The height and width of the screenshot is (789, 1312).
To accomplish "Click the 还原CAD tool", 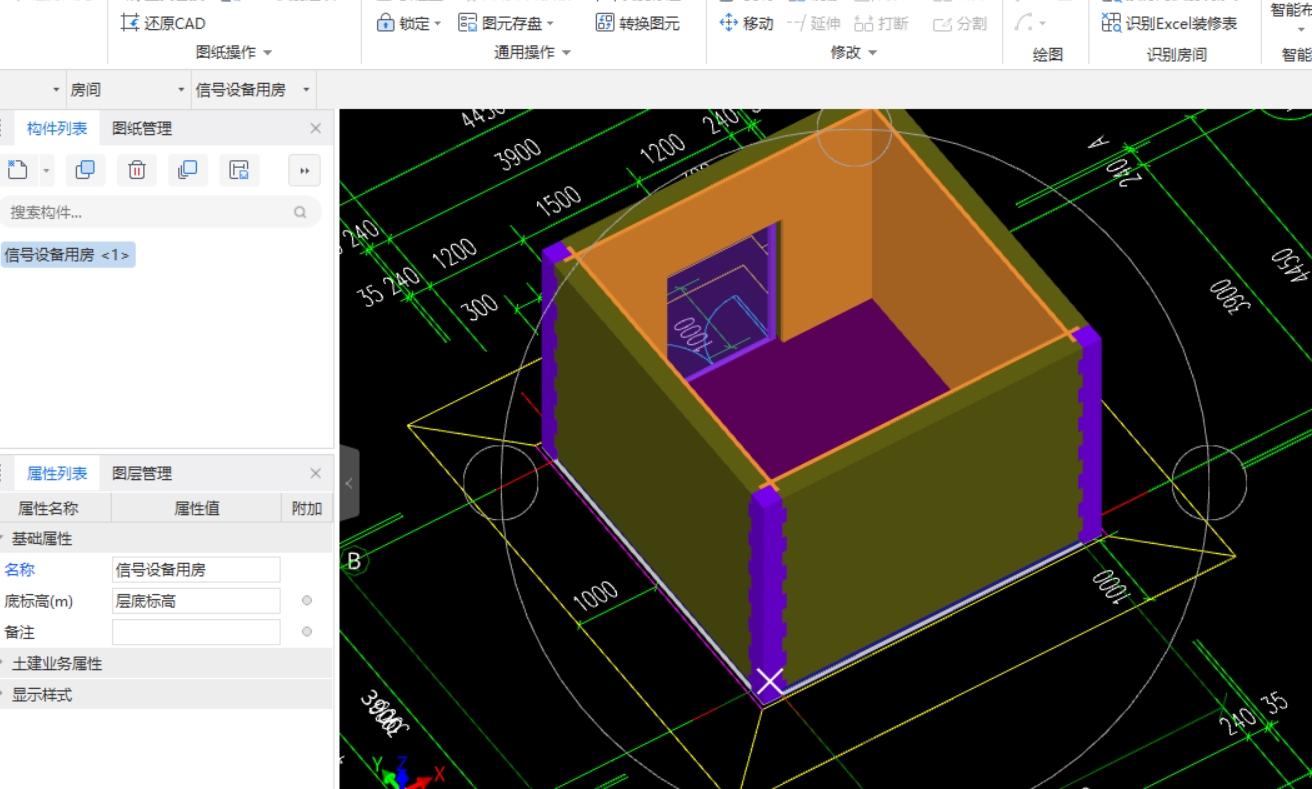I will click(x=163, y=23).
